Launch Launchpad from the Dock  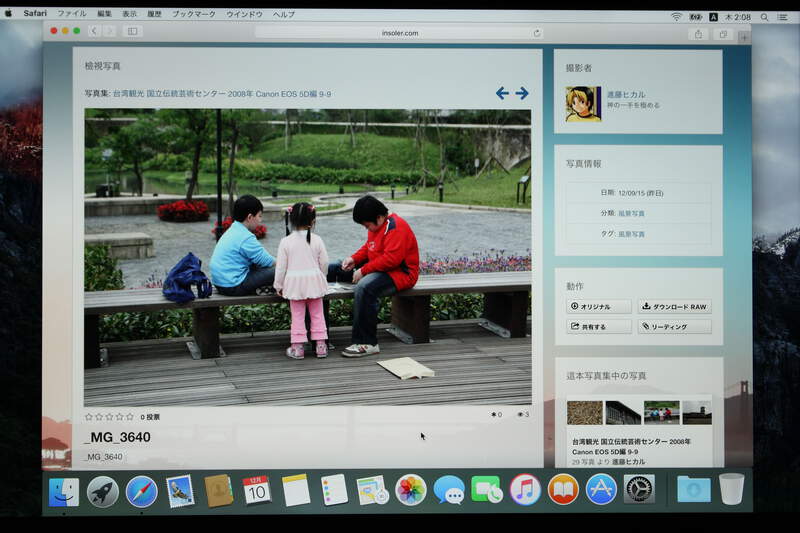[x=103, y=490]
